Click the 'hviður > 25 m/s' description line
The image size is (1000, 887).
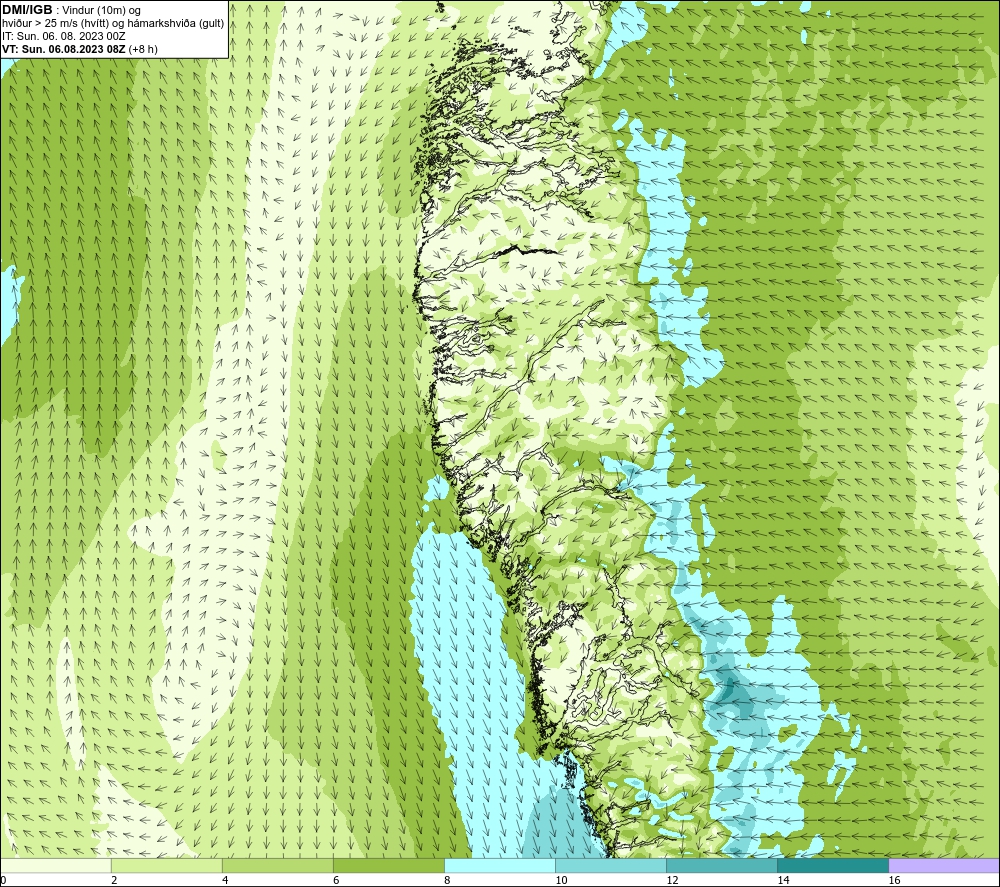pyautogui.click(x=113, y=24)
